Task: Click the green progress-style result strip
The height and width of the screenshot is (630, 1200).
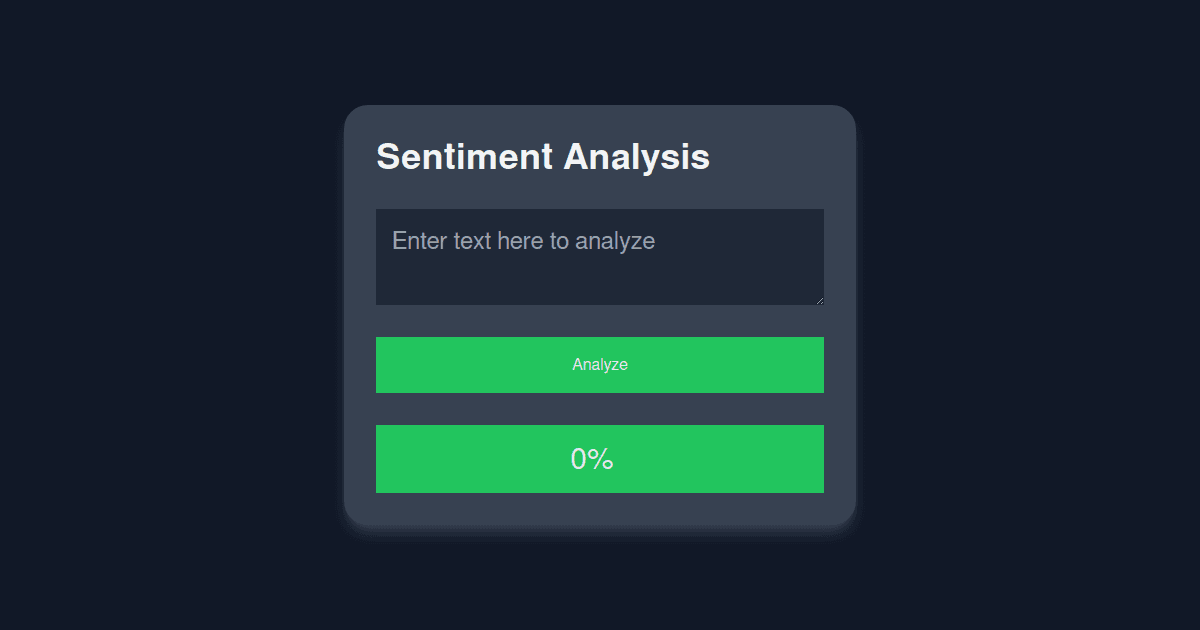Action: click(600, 459)
